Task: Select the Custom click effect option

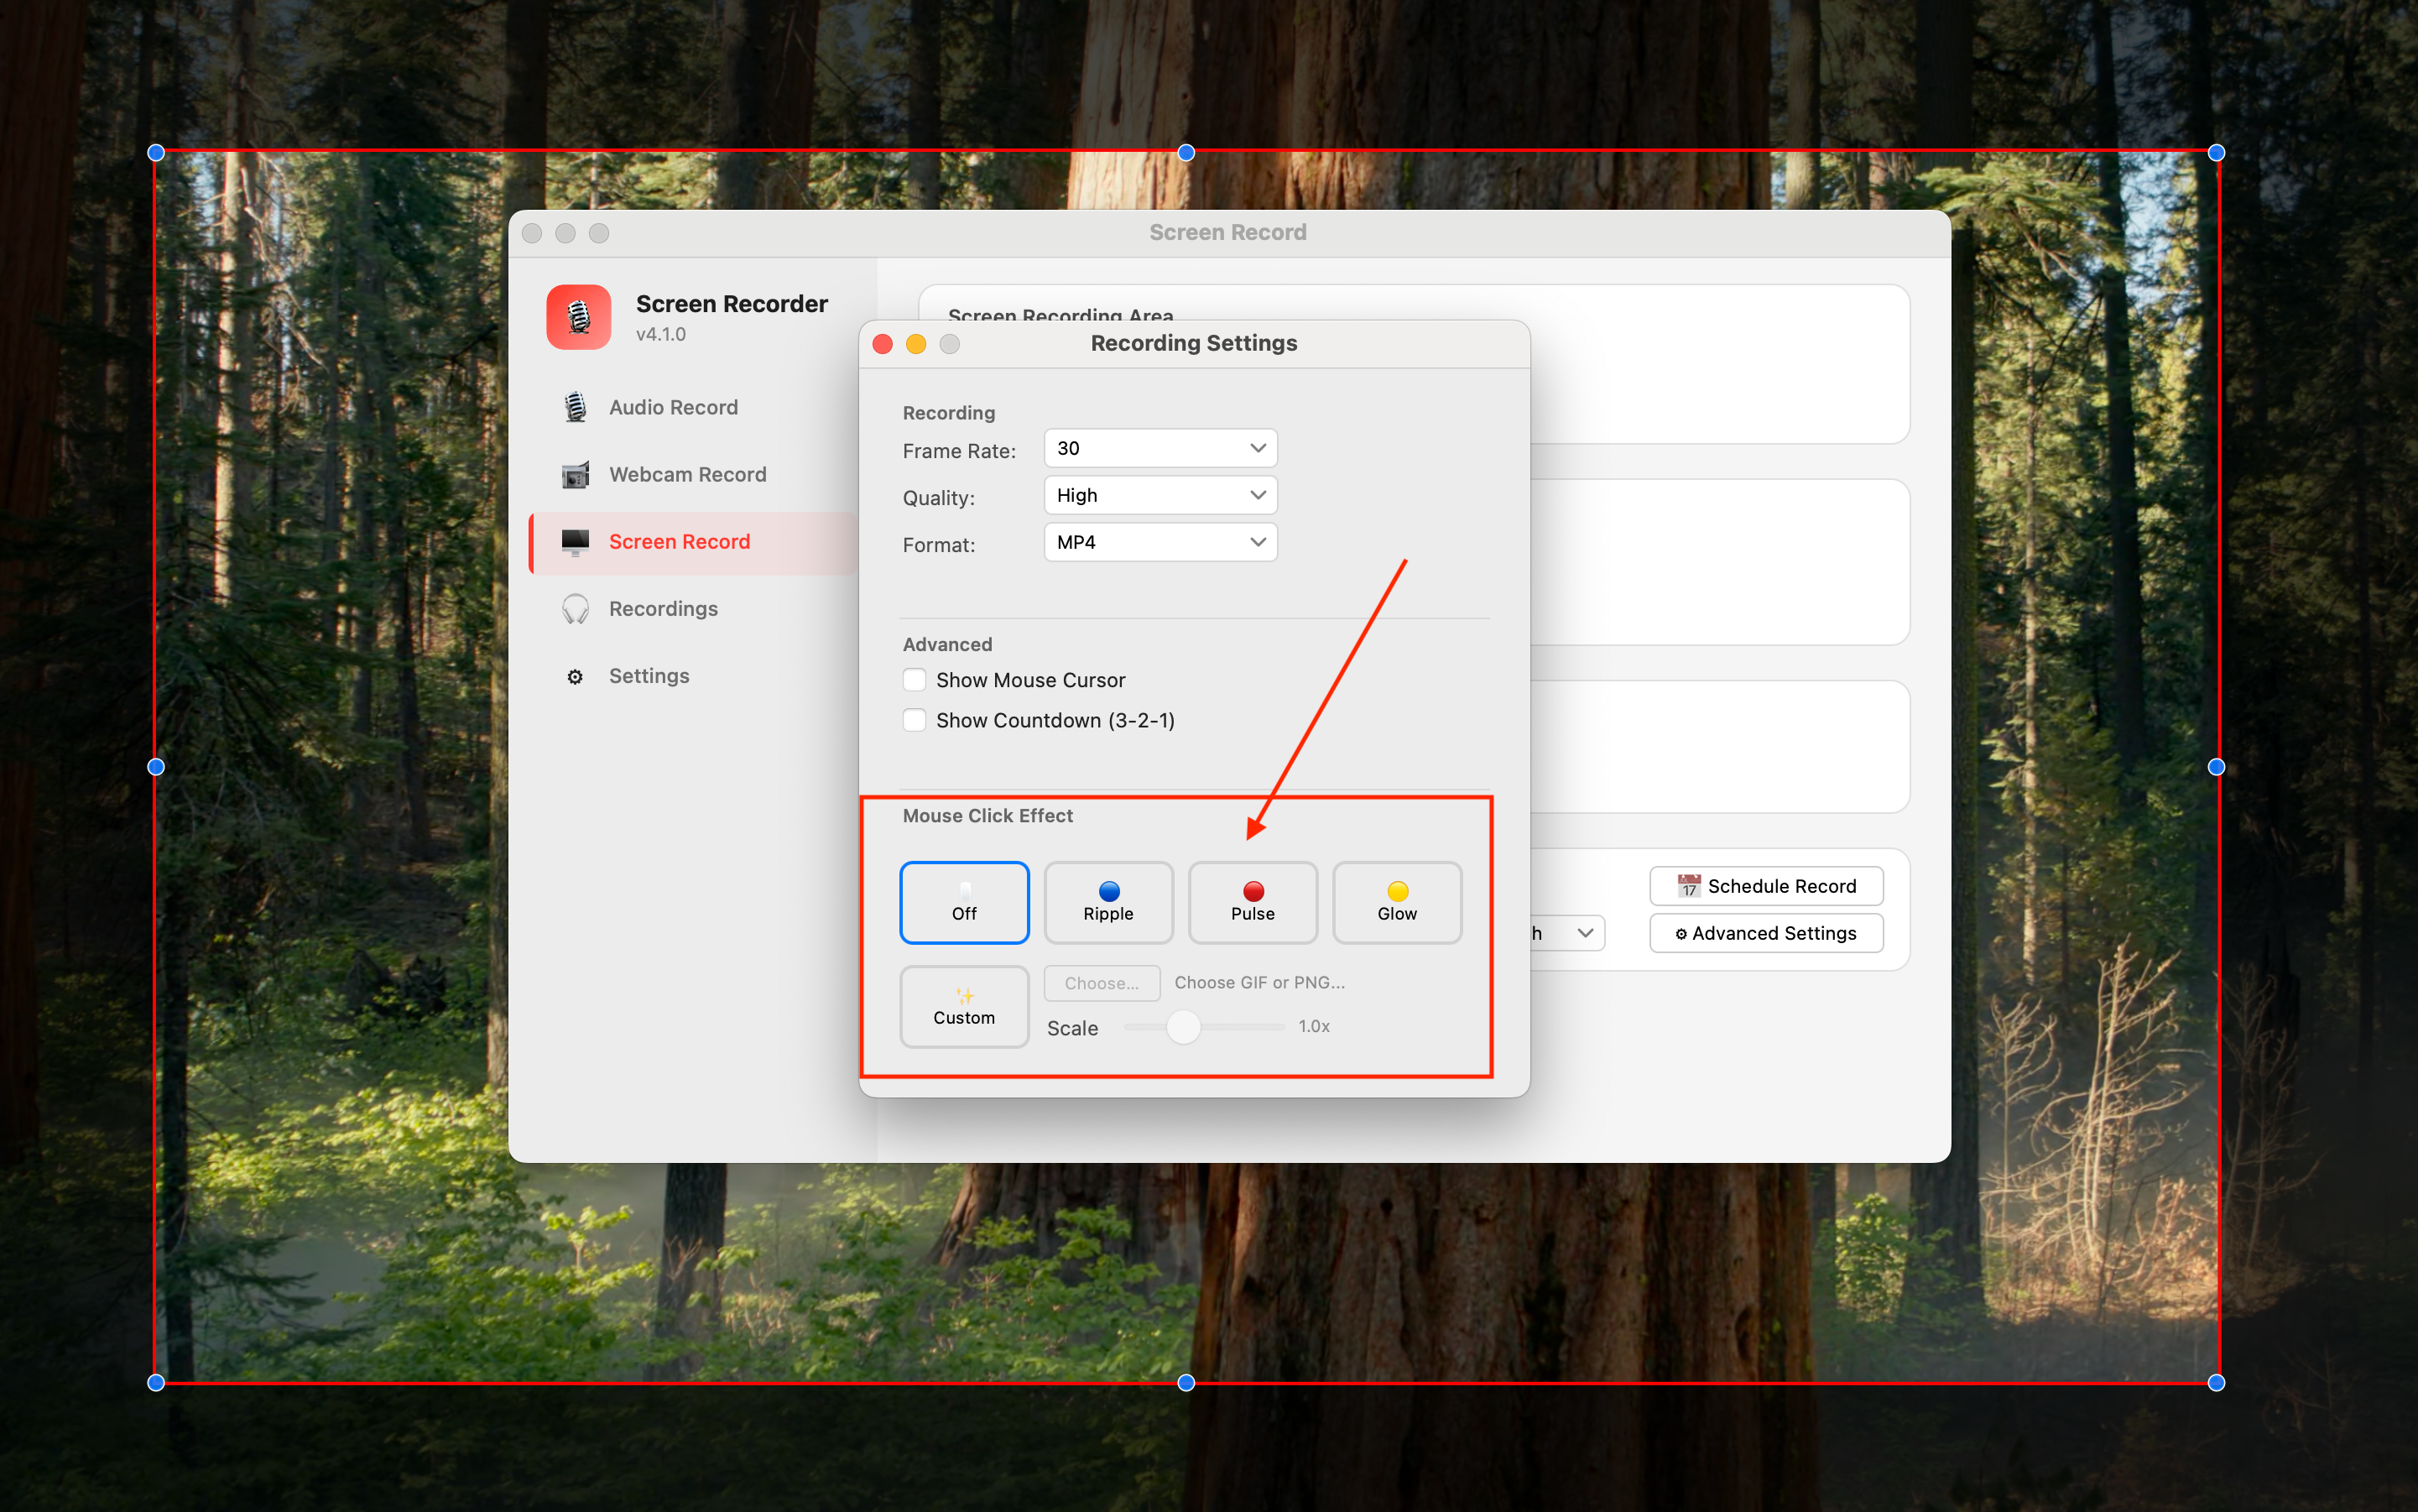Action: pos(964,1006)
